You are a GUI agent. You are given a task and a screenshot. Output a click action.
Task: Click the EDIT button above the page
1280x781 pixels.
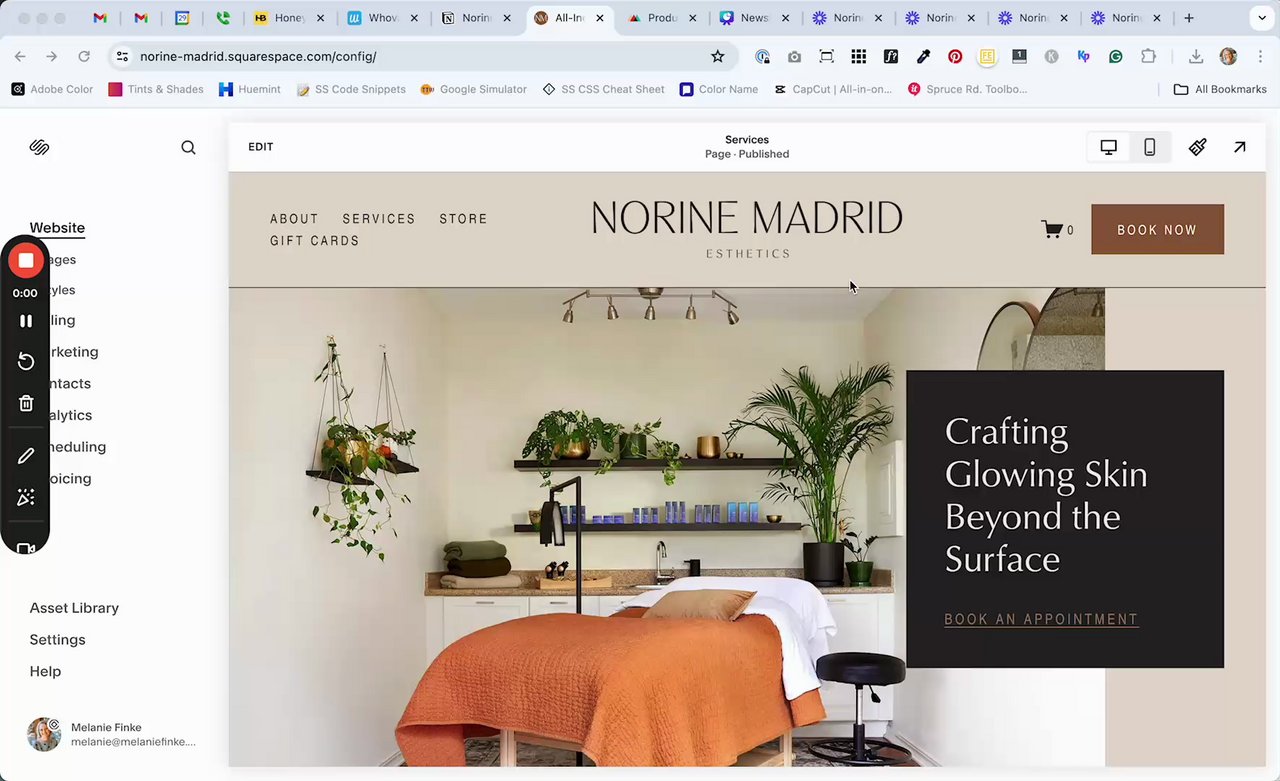pos(261,147)
